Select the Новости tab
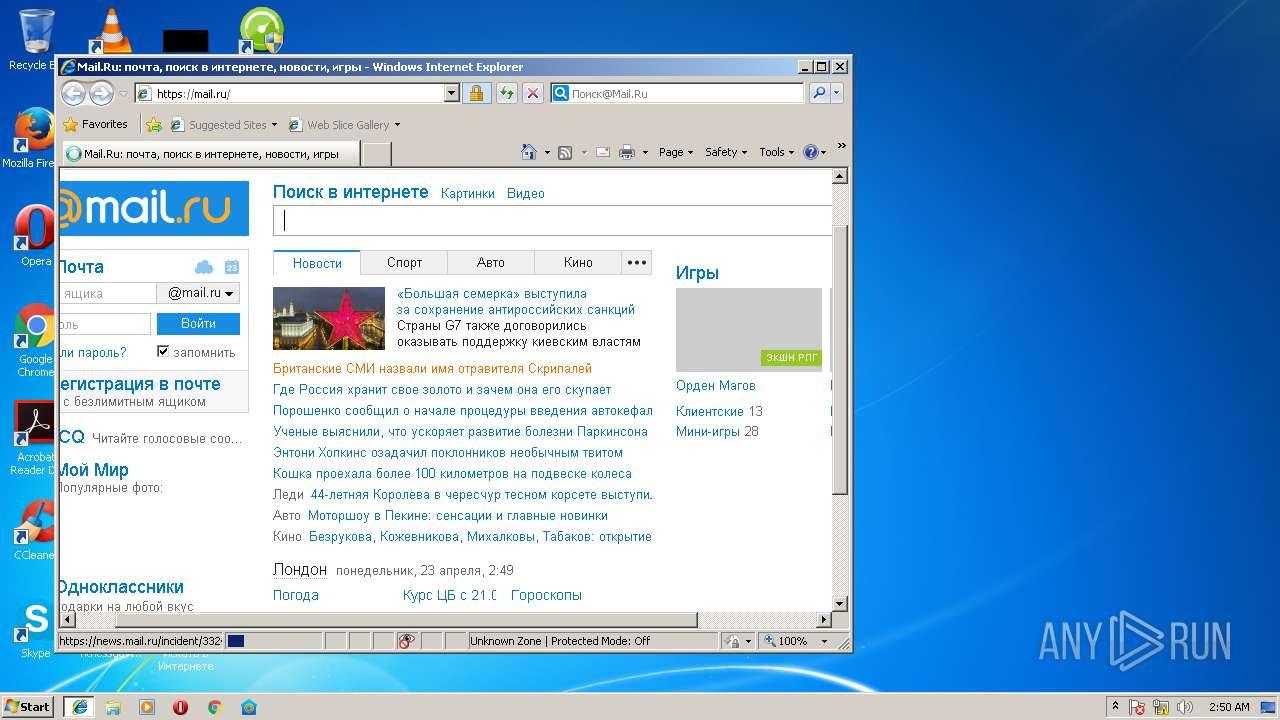This screenshot has width=1280, height=720. (317, 262)
